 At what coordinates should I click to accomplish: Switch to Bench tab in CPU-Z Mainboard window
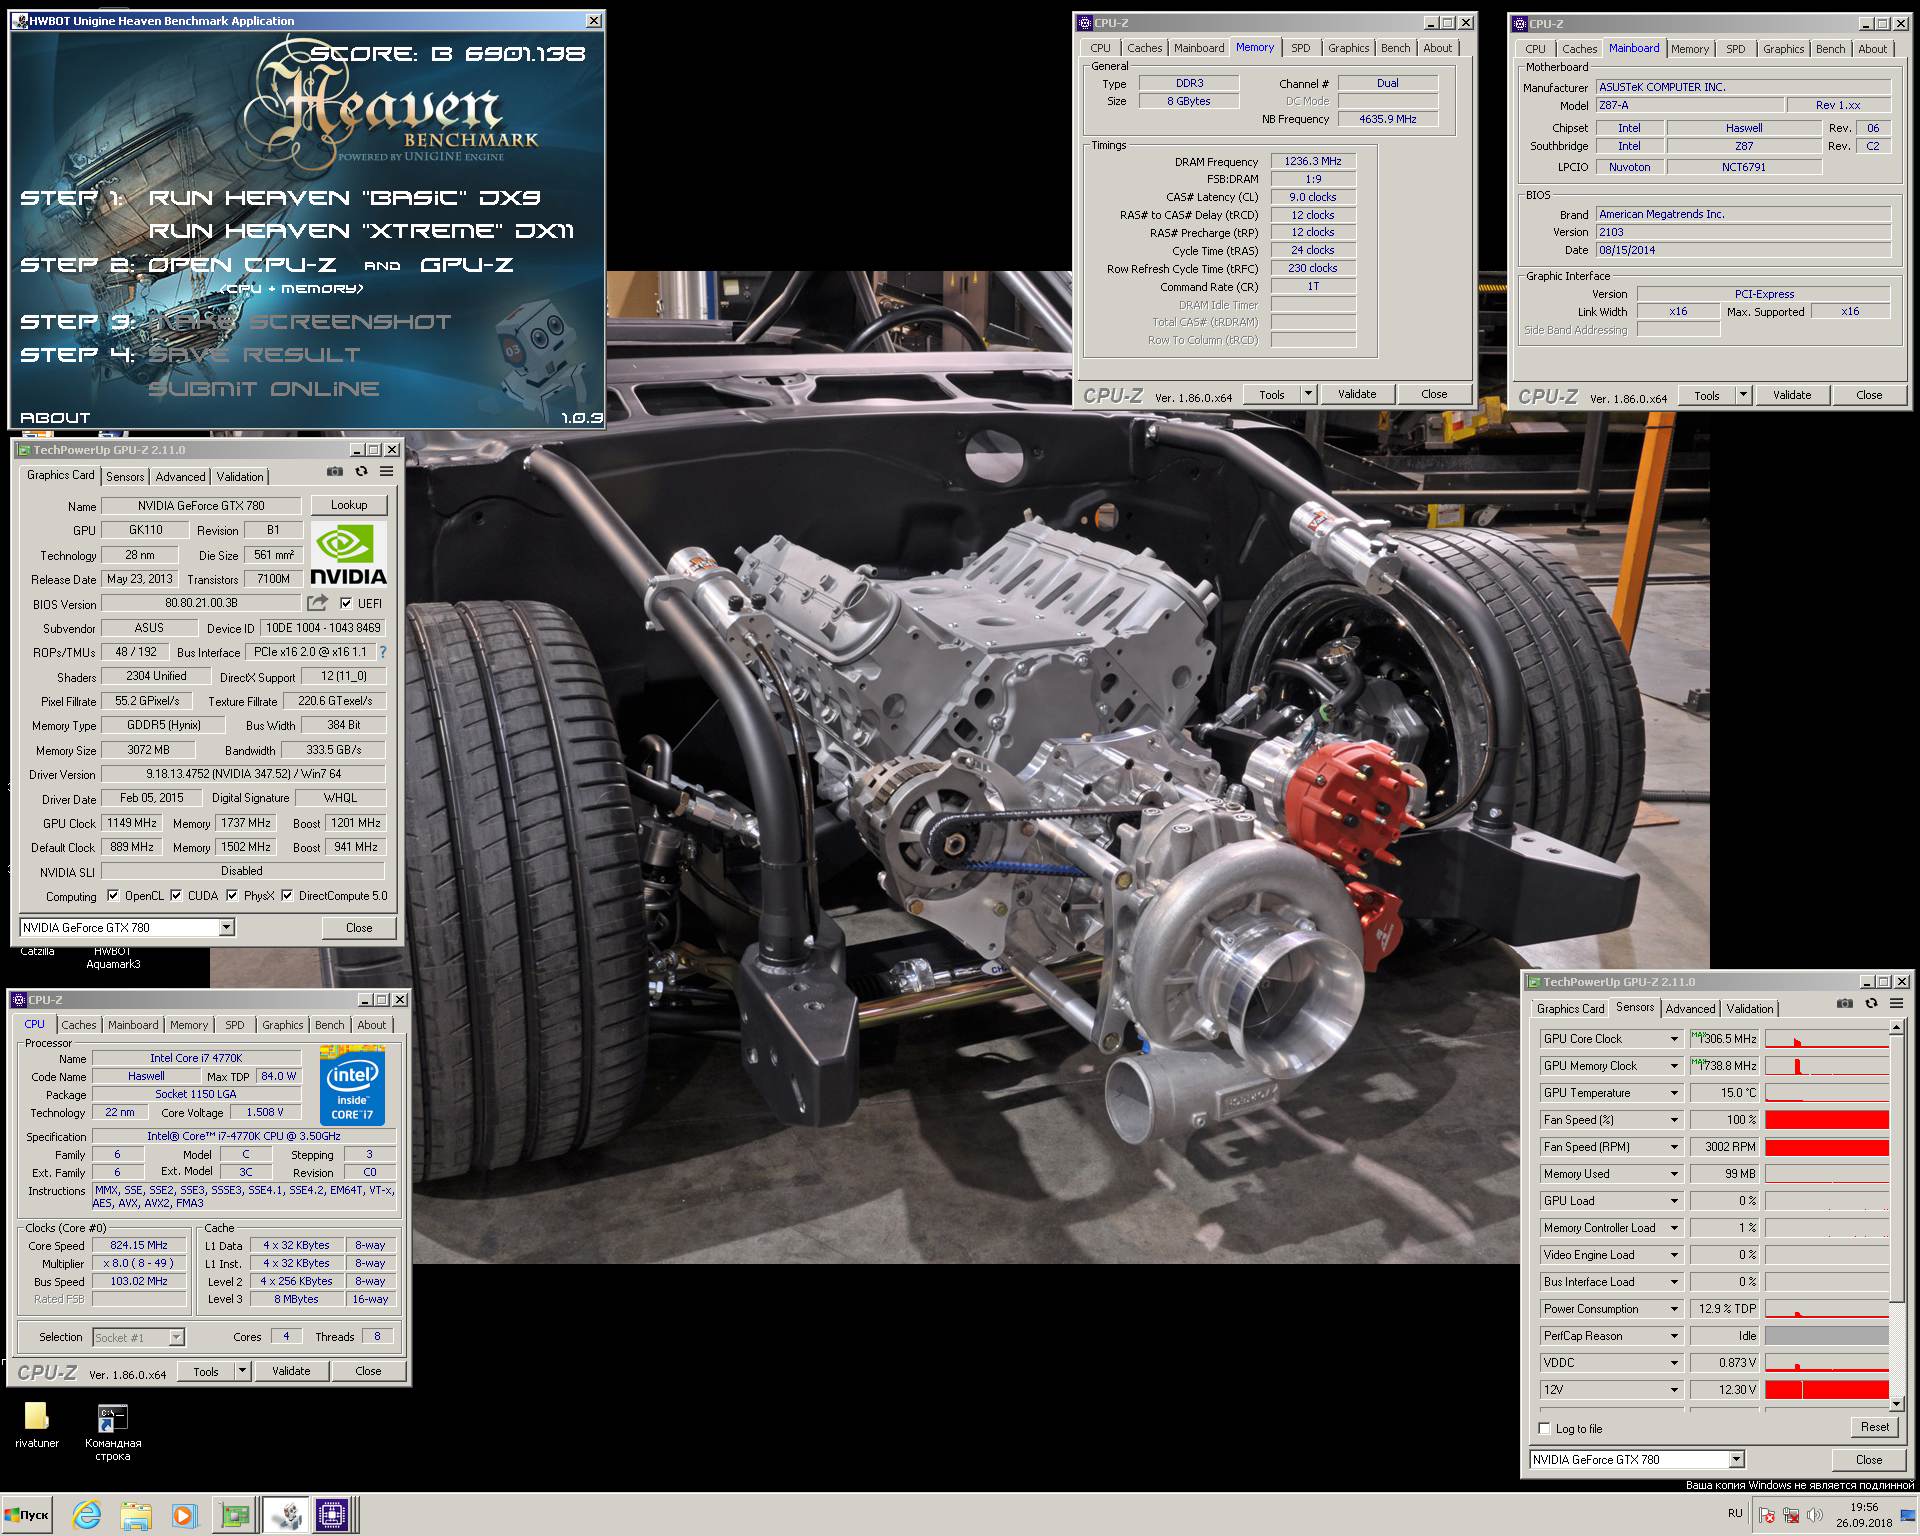click(x=1830, y=49)
